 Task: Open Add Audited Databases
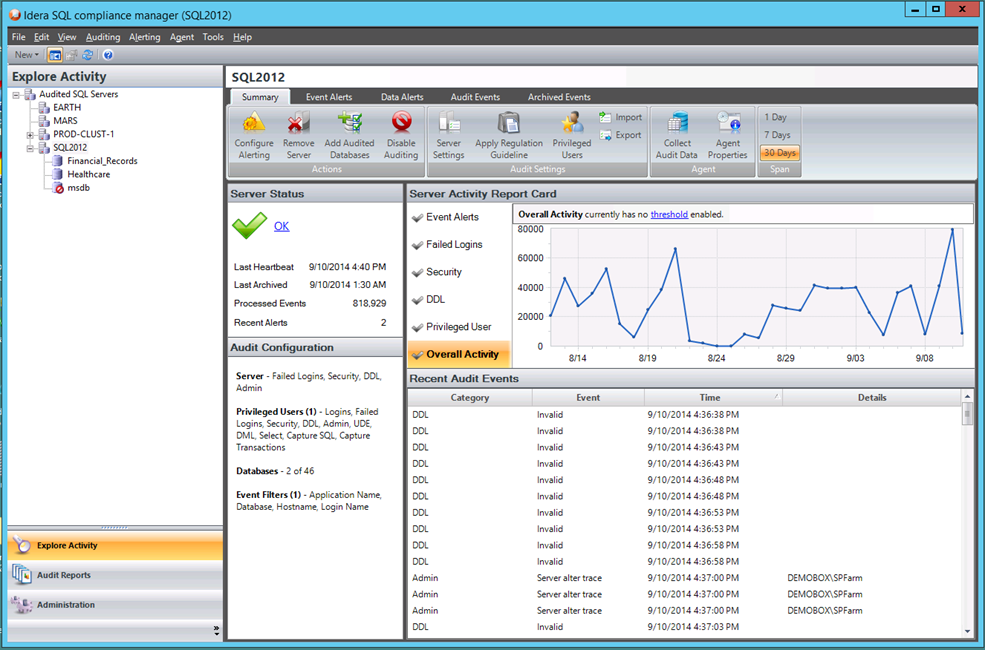point(348,124)
